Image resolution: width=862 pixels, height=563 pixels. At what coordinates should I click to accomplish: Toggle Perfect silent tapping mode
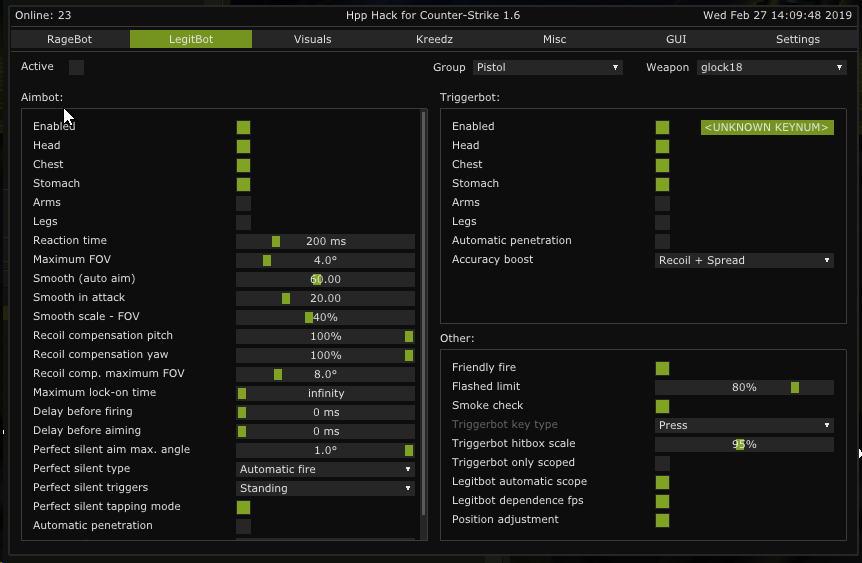tap(243, 507)
